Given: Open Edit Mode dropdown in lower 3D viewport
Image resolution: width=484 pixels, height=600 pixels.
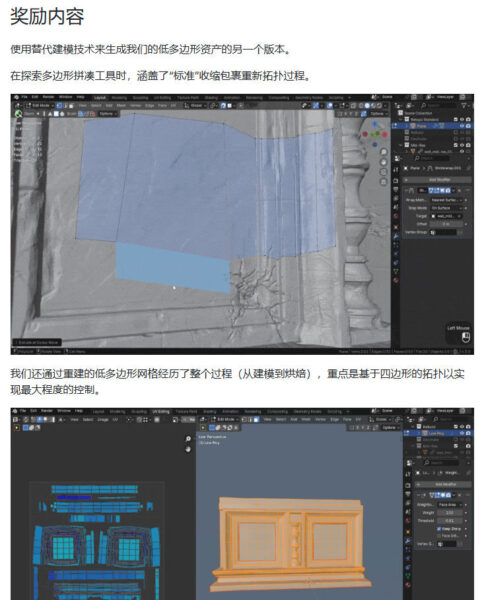Looking at the screenshot, I should click(225, 419).
